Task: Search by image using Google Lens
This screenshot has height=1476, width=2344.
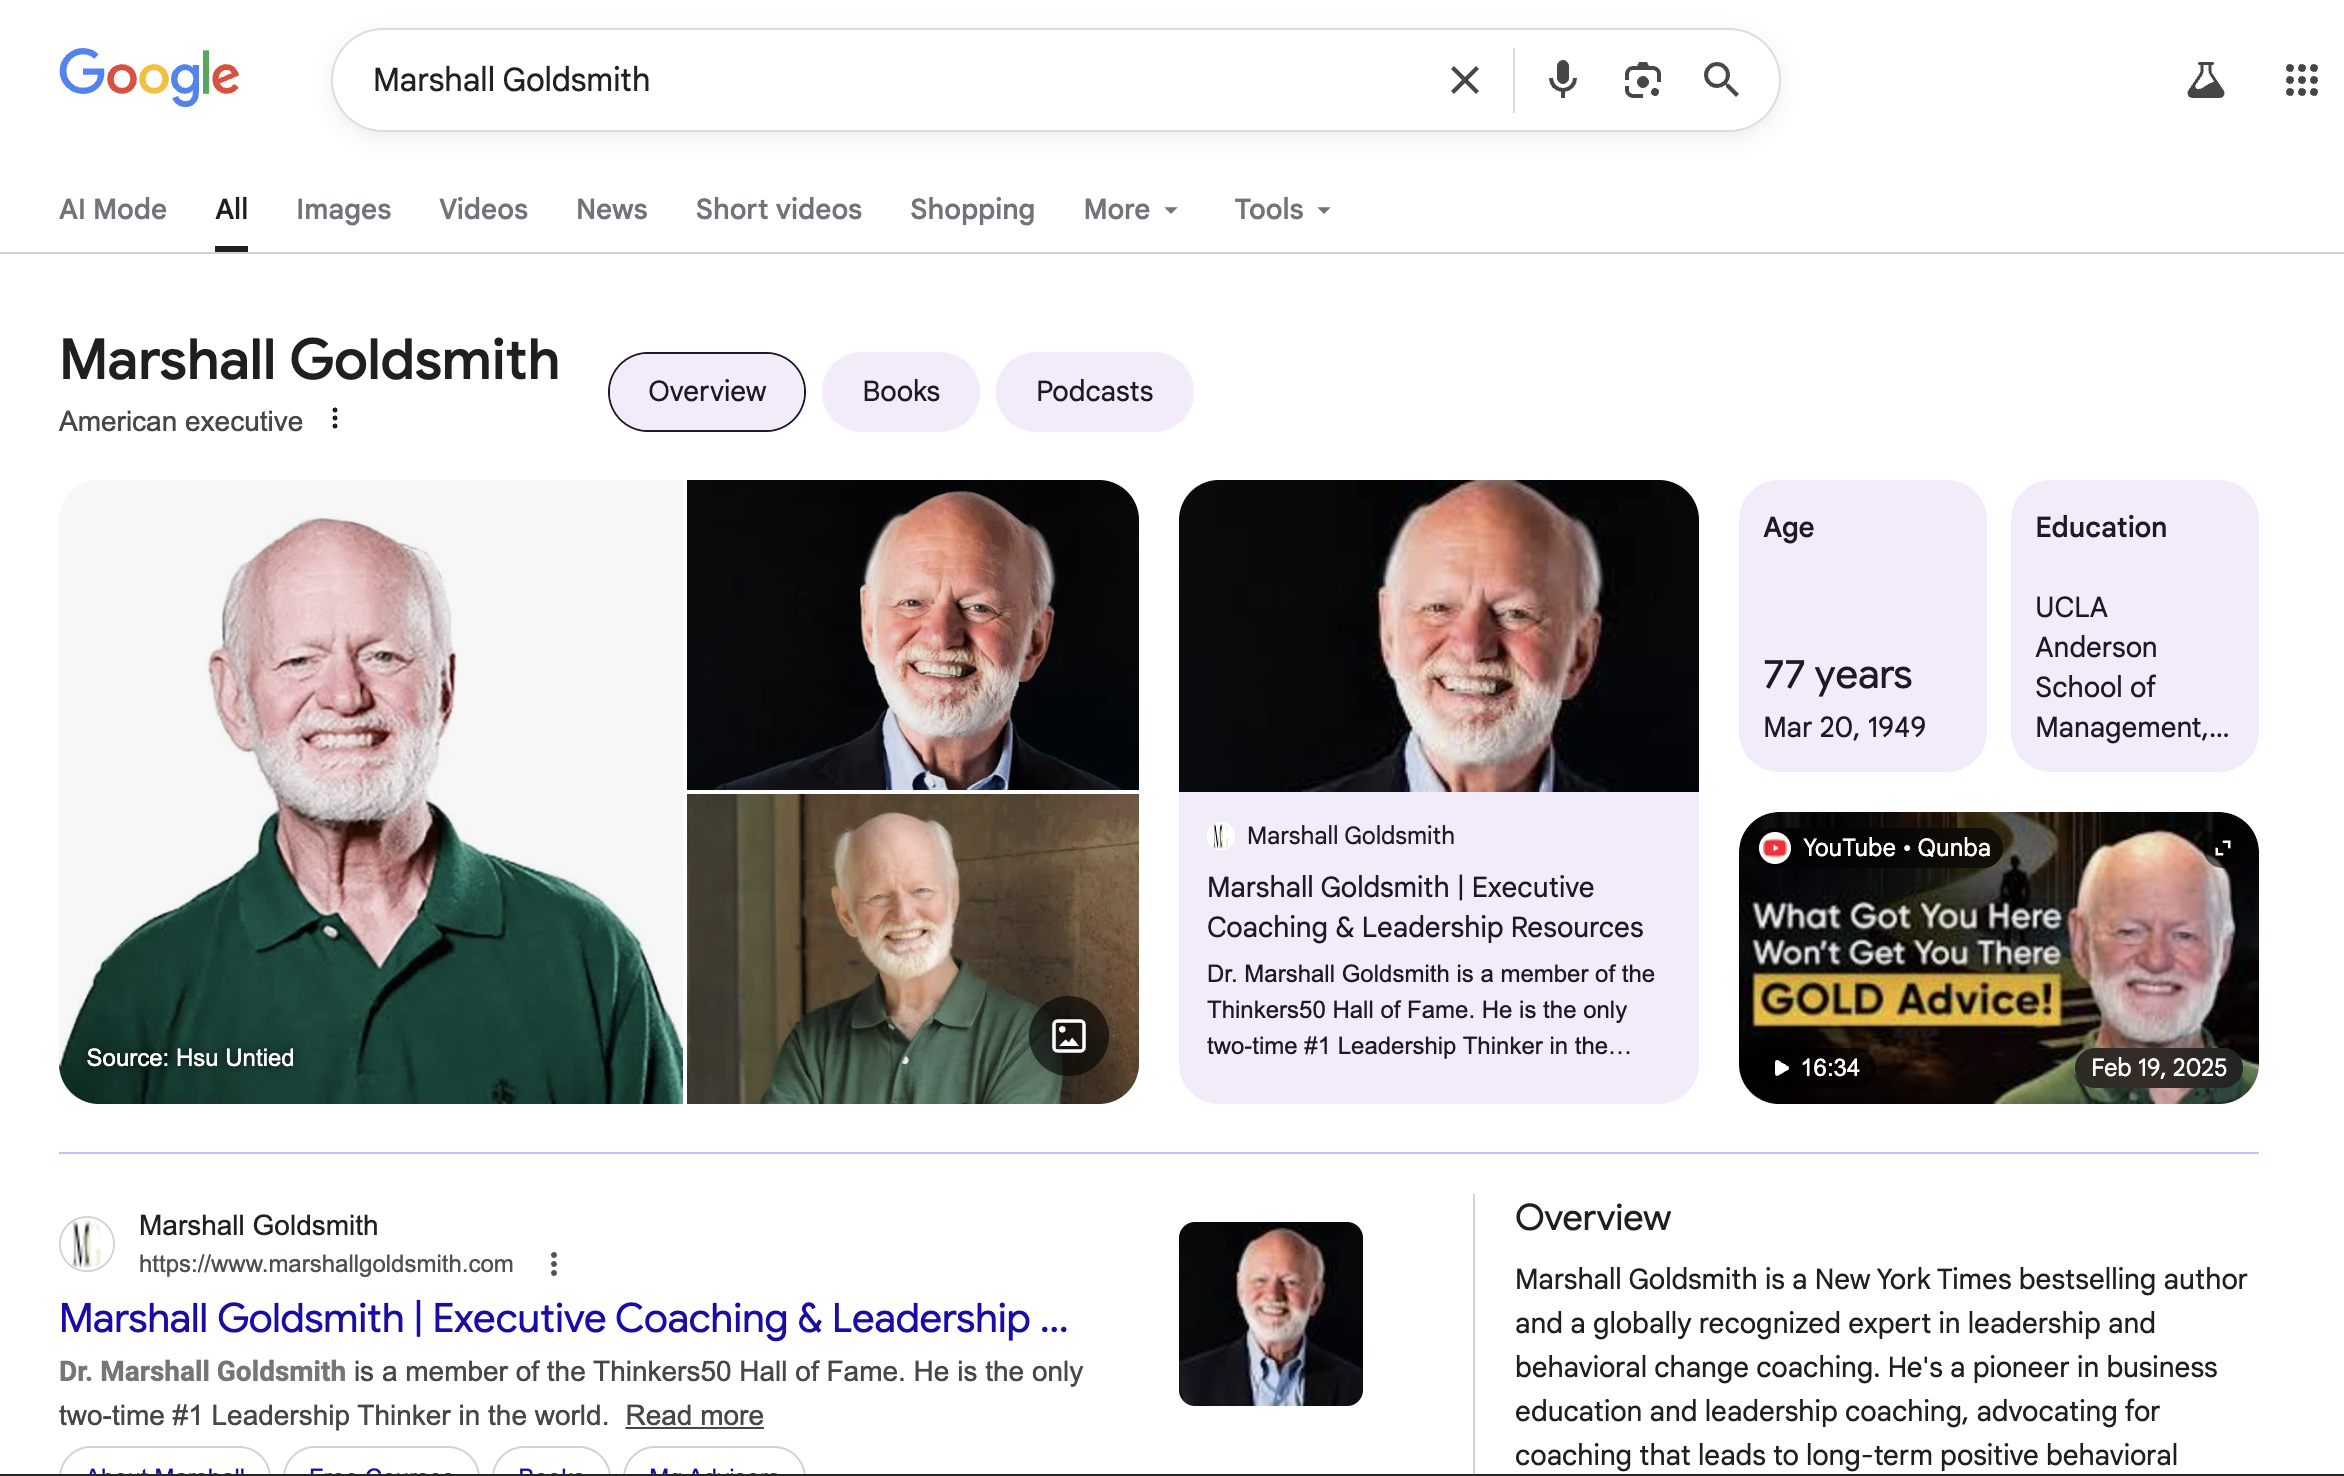Action: 1643,79
